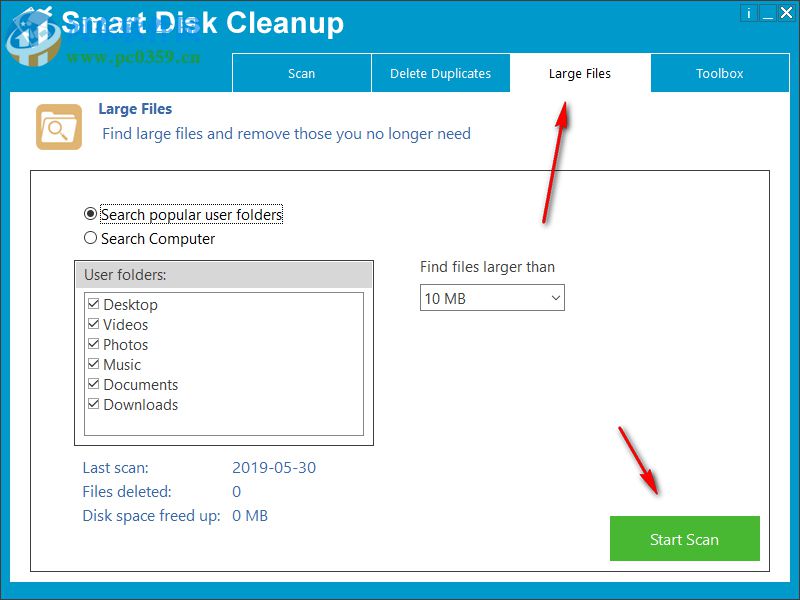Select the Large Files tab
The width and height of the screenshot is (800, 600).
[x=579, y=73]
